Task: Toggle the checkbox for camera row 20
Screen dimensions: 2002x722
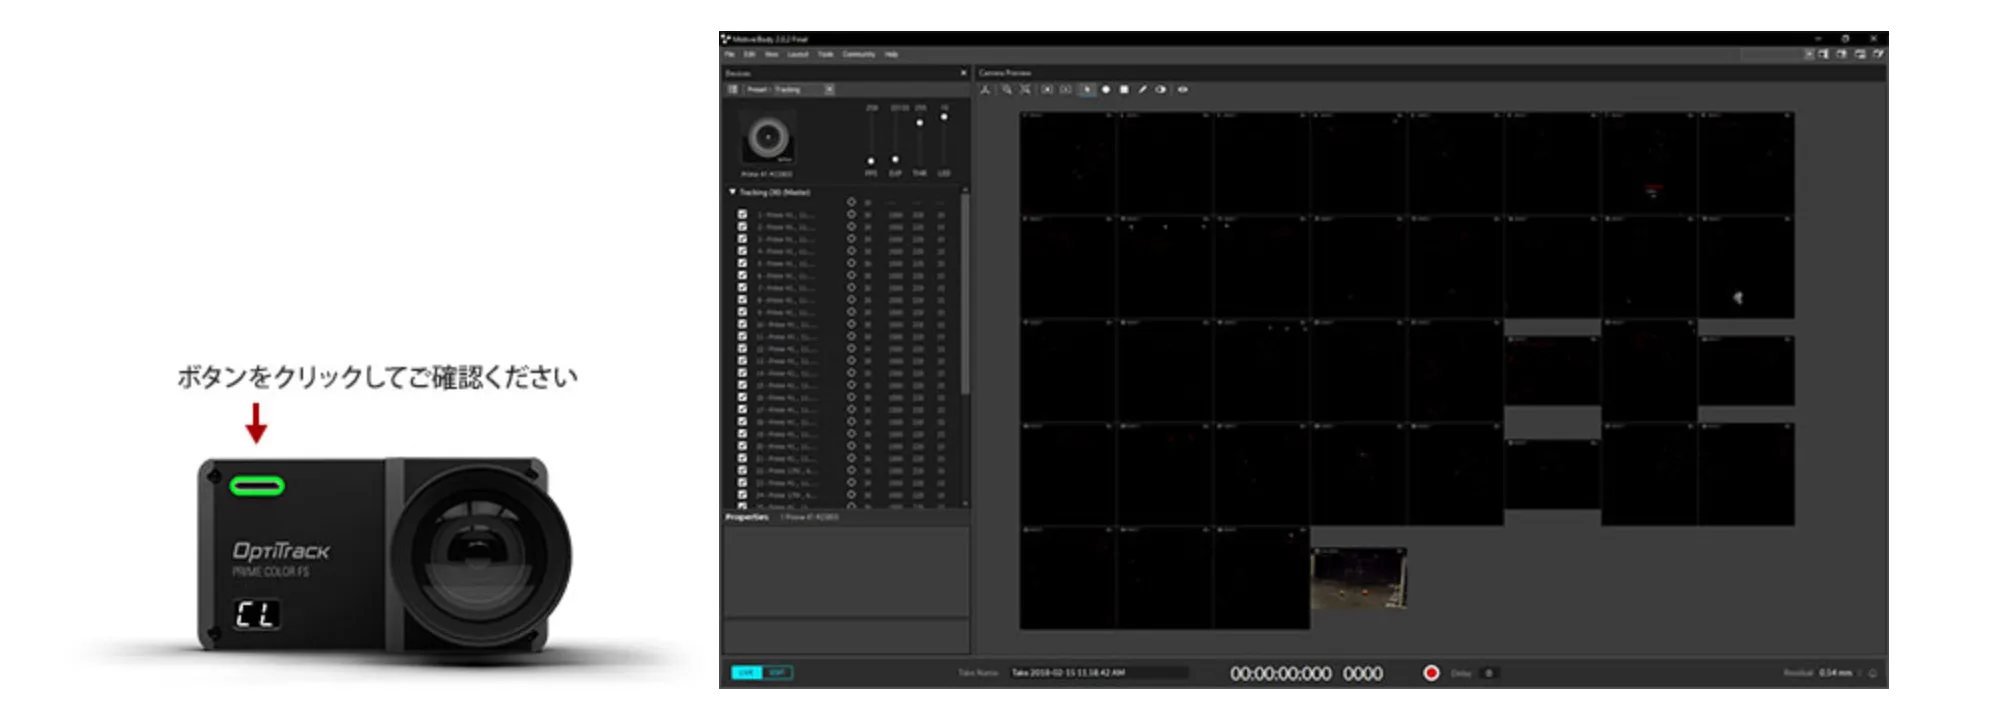Action: tap(742, 446)
